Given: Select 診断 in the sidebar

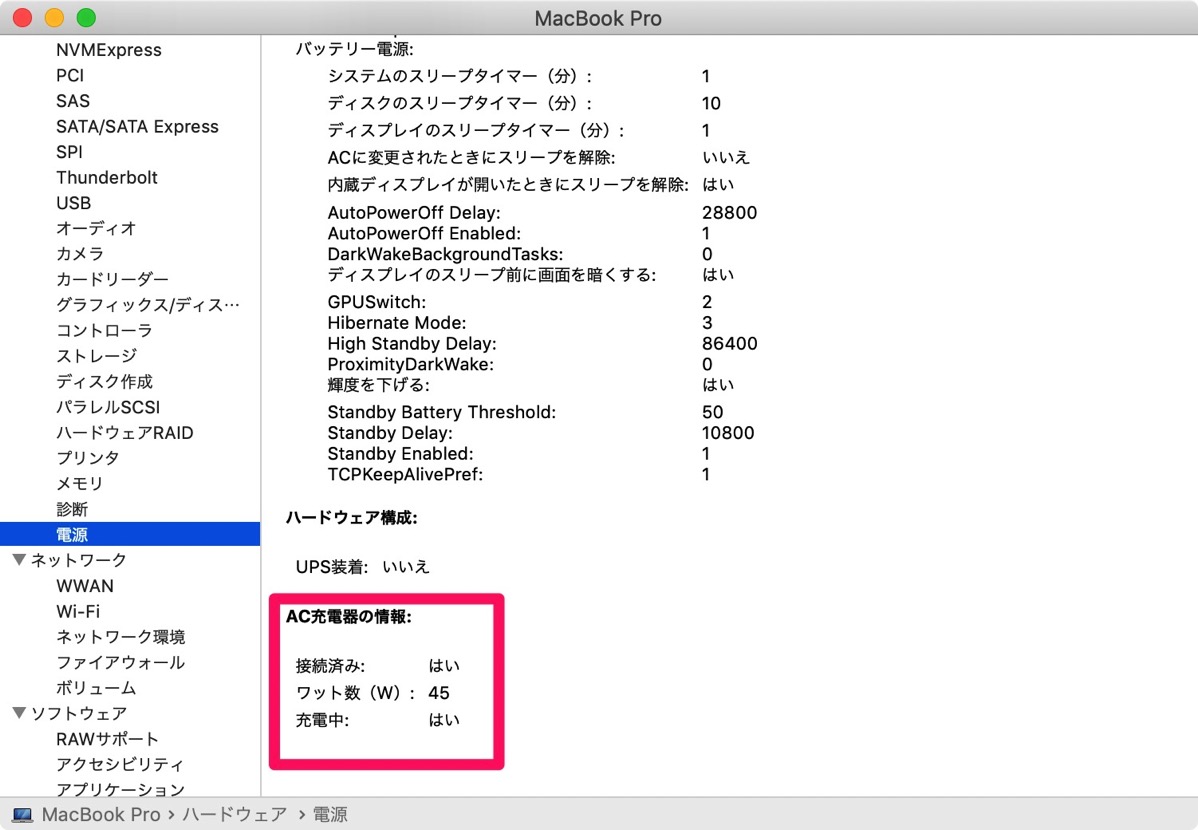Looking at the screenshot, I should pyautogui.click(x=72, y=509).
